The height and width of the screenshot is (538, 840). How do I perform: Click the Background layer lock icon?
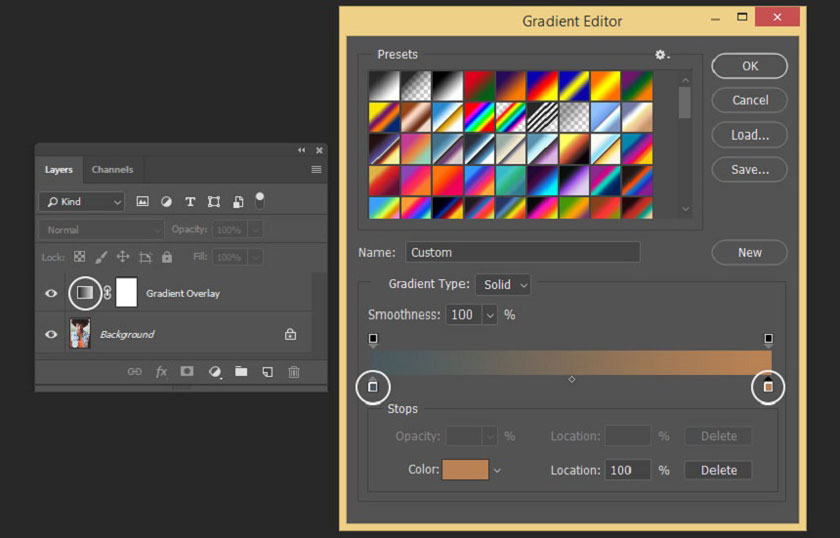[290, 334]
